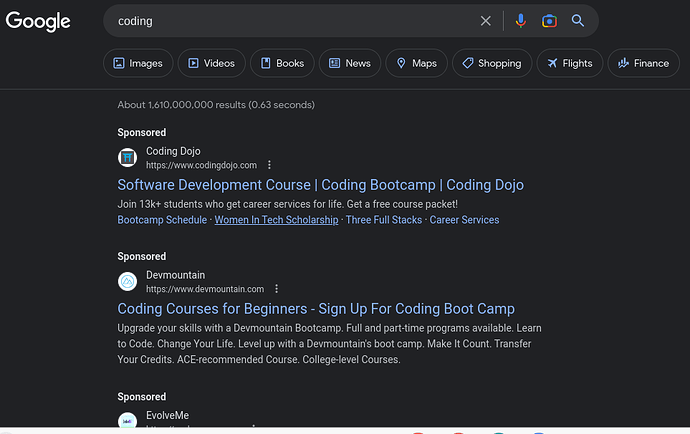Click the EvolveMe site name
The height and width of the screenshot is (434, 690).
[x=168, y=415]
